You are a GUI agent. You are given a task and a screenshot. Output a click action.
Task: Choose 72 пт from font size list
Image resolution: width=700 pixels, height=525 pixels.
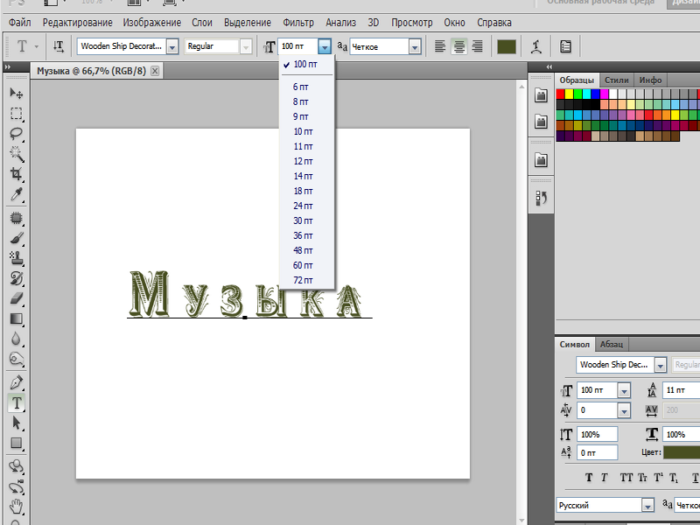click(x=302, y=280)
